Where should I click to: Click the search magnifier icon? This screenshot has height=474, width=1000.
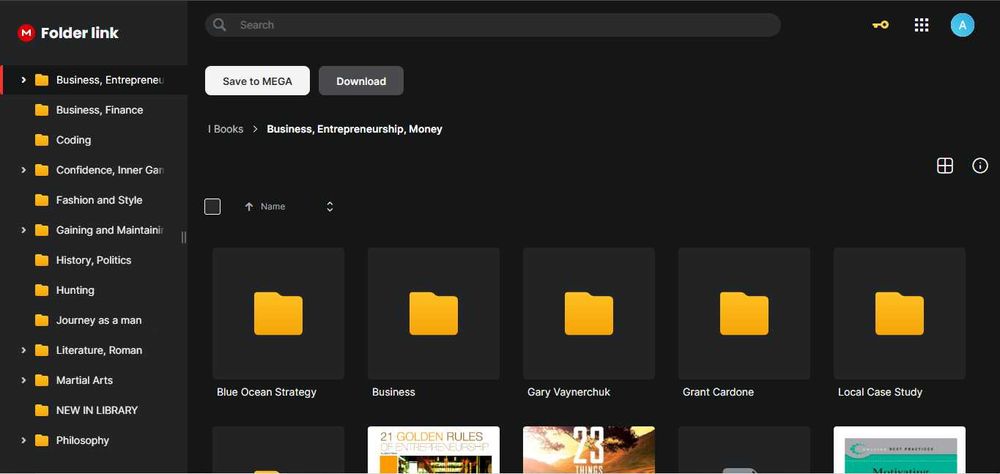[x=219, y=25]
